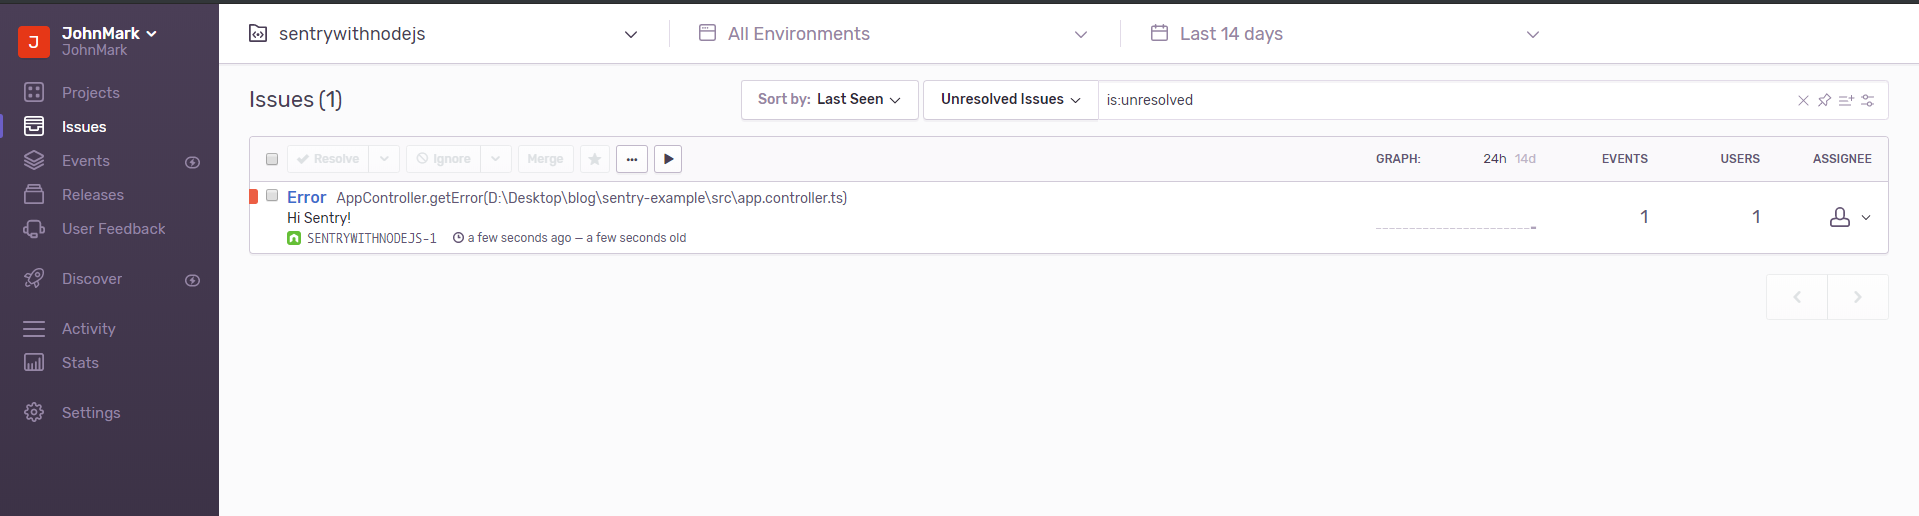Click the badge icon next to Events

[193, 162]
